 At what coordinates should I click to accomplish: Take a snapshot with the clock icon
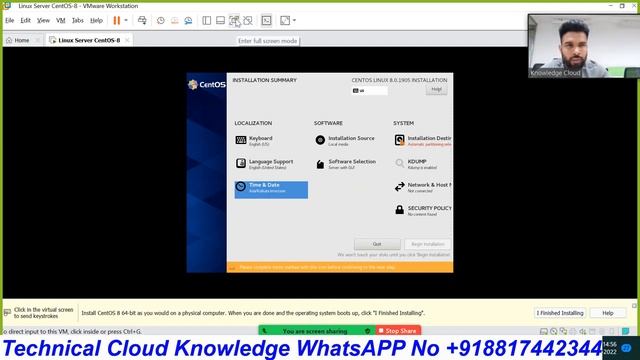click(x=161, y=20)
